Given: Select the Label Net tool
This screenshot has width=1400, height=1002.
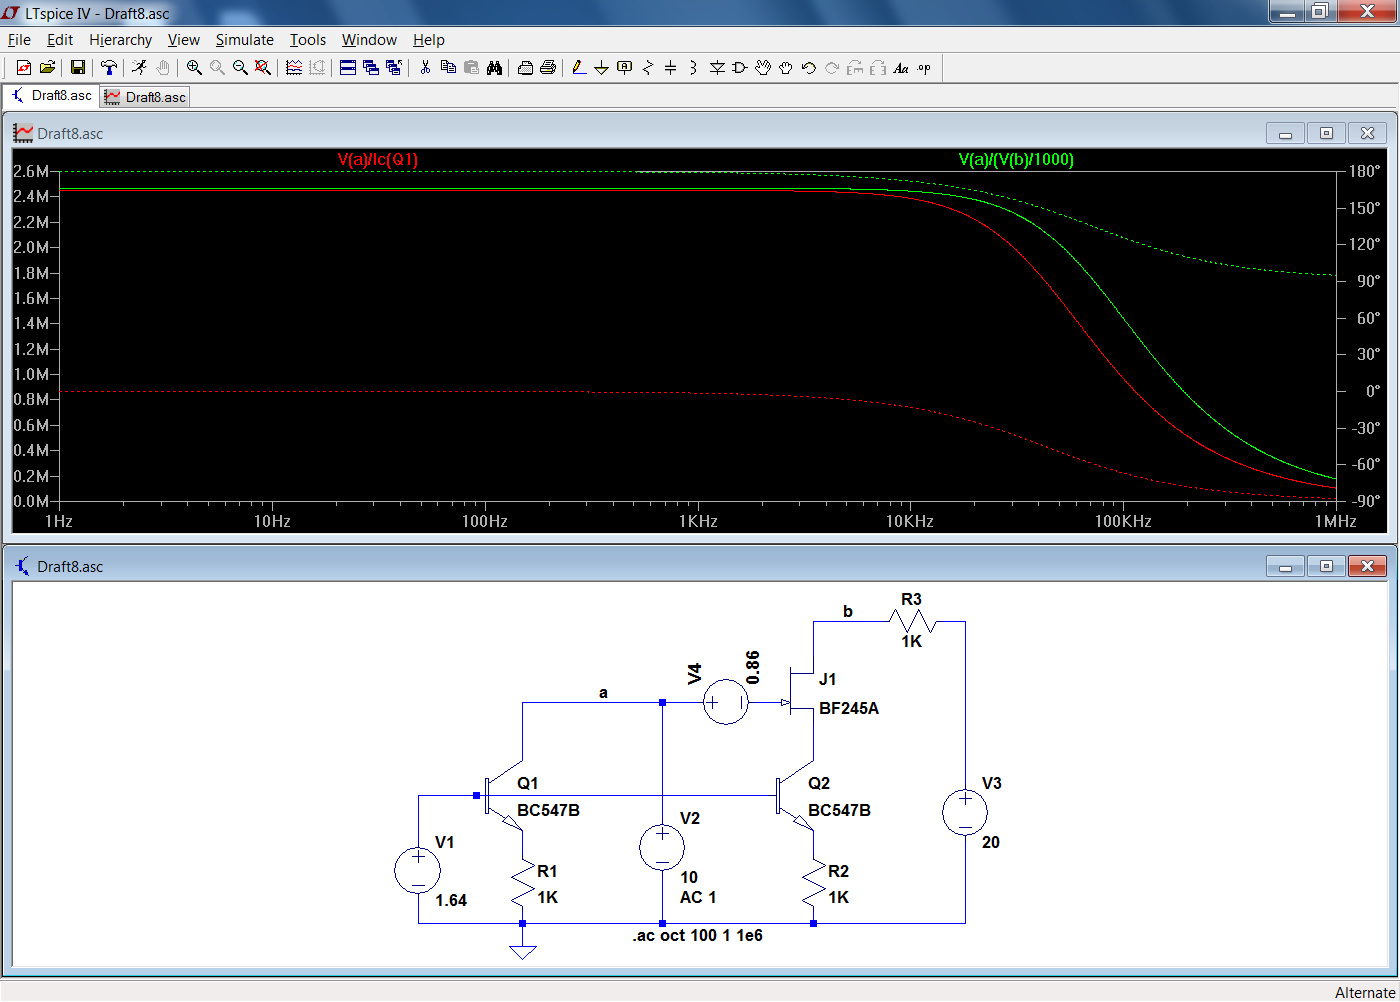Looking at the screenshot, I should 625,67.
